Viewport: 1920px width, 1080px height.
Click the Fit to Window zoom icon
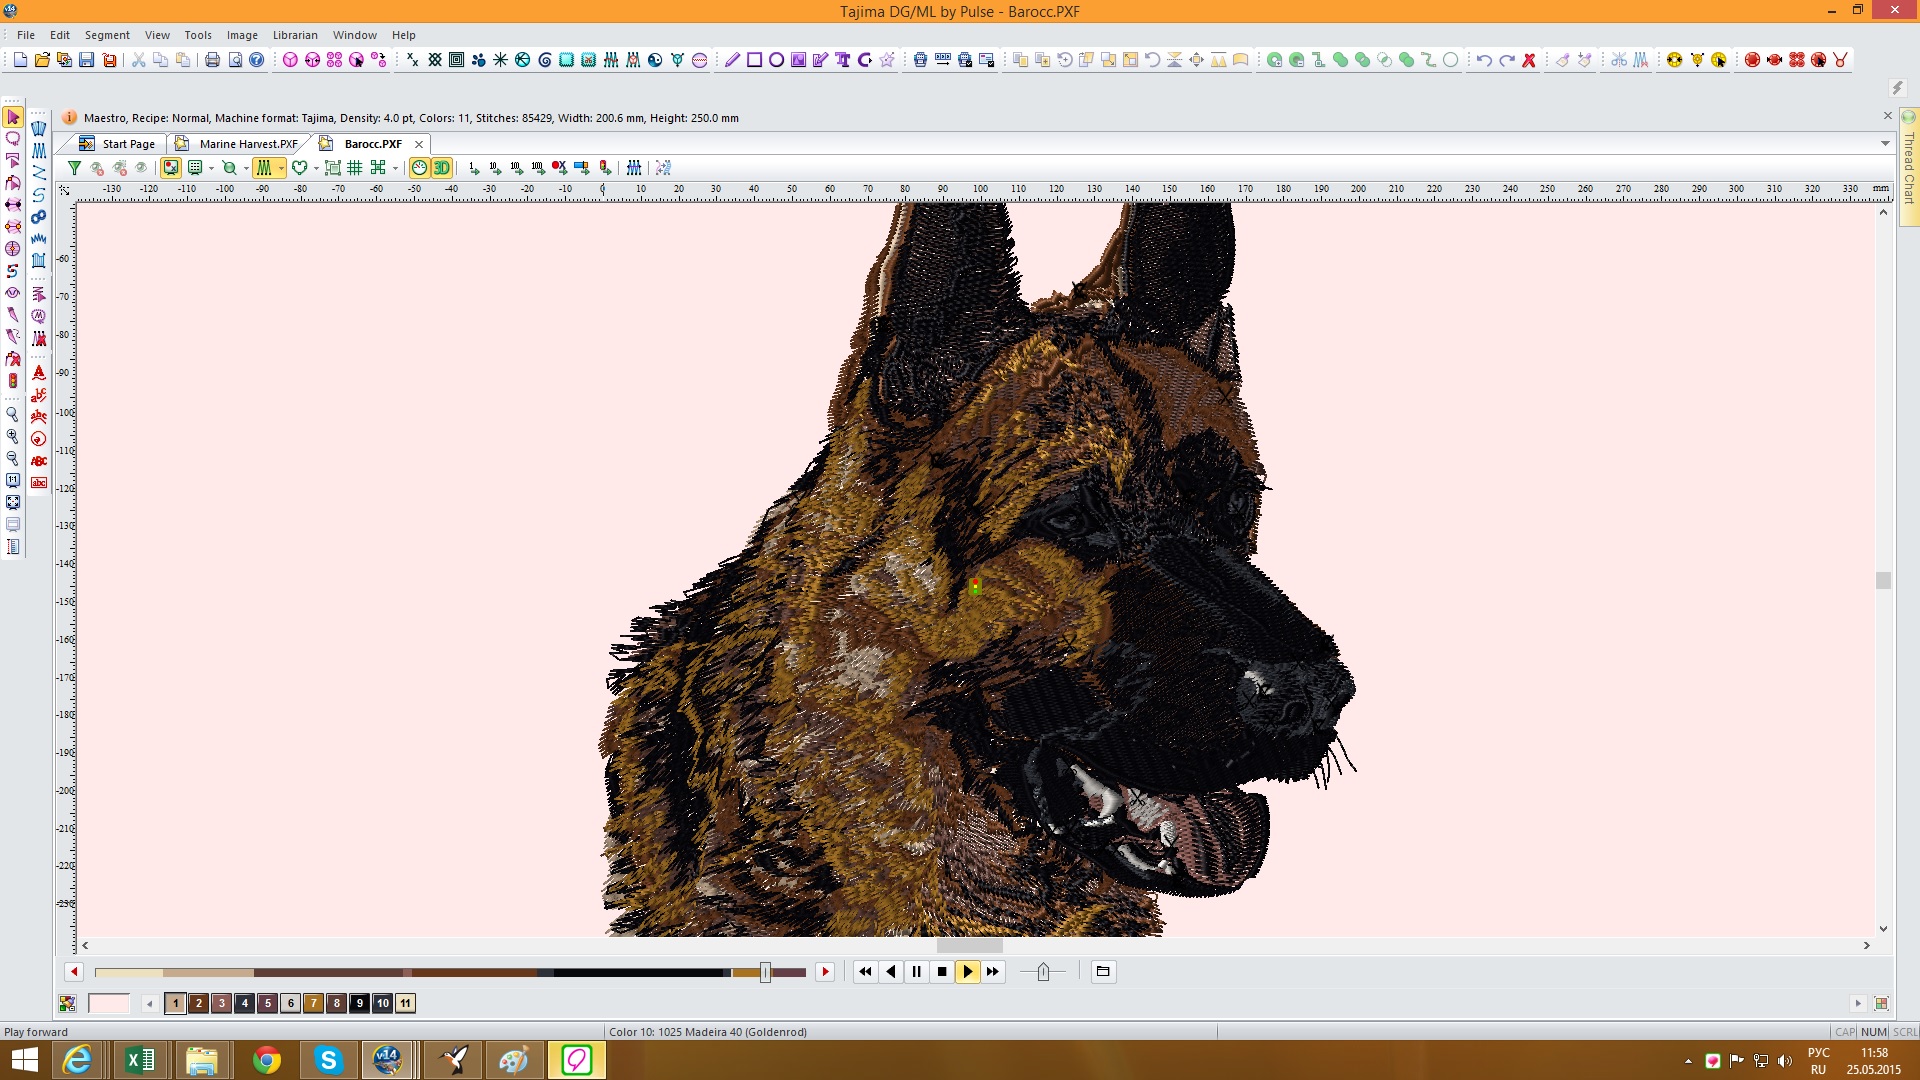(x=13, y=502)
